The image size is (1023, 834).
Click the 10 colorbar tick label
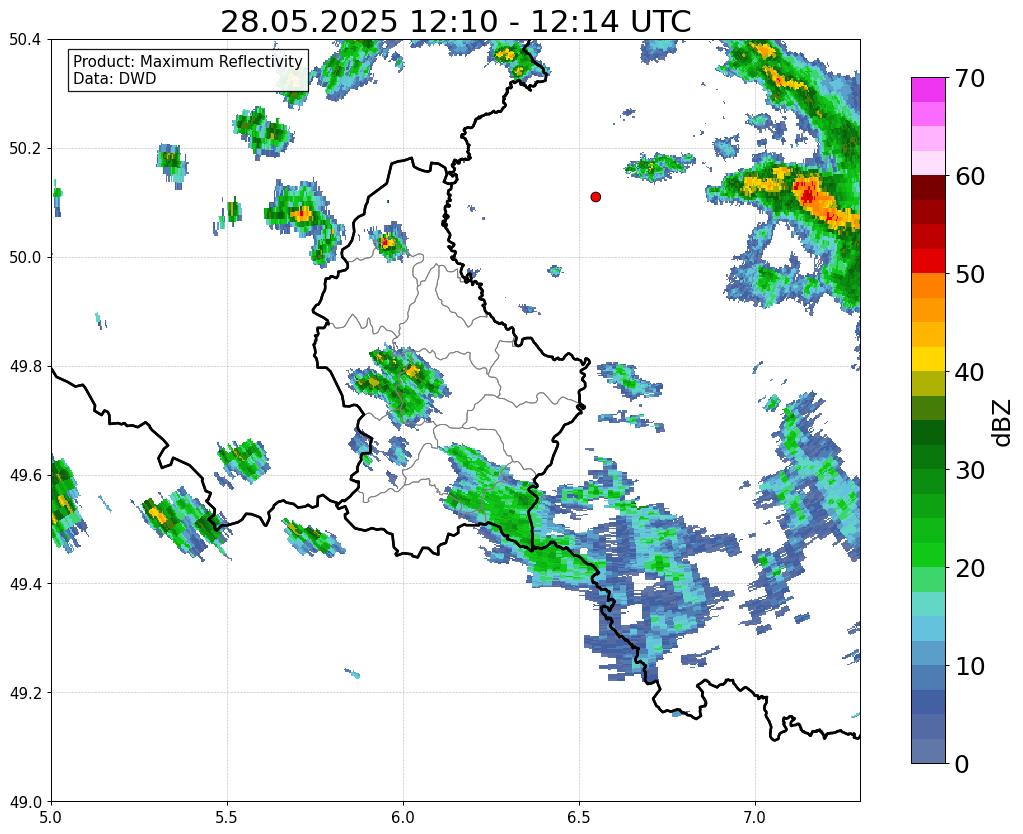[x=969, y=666]
